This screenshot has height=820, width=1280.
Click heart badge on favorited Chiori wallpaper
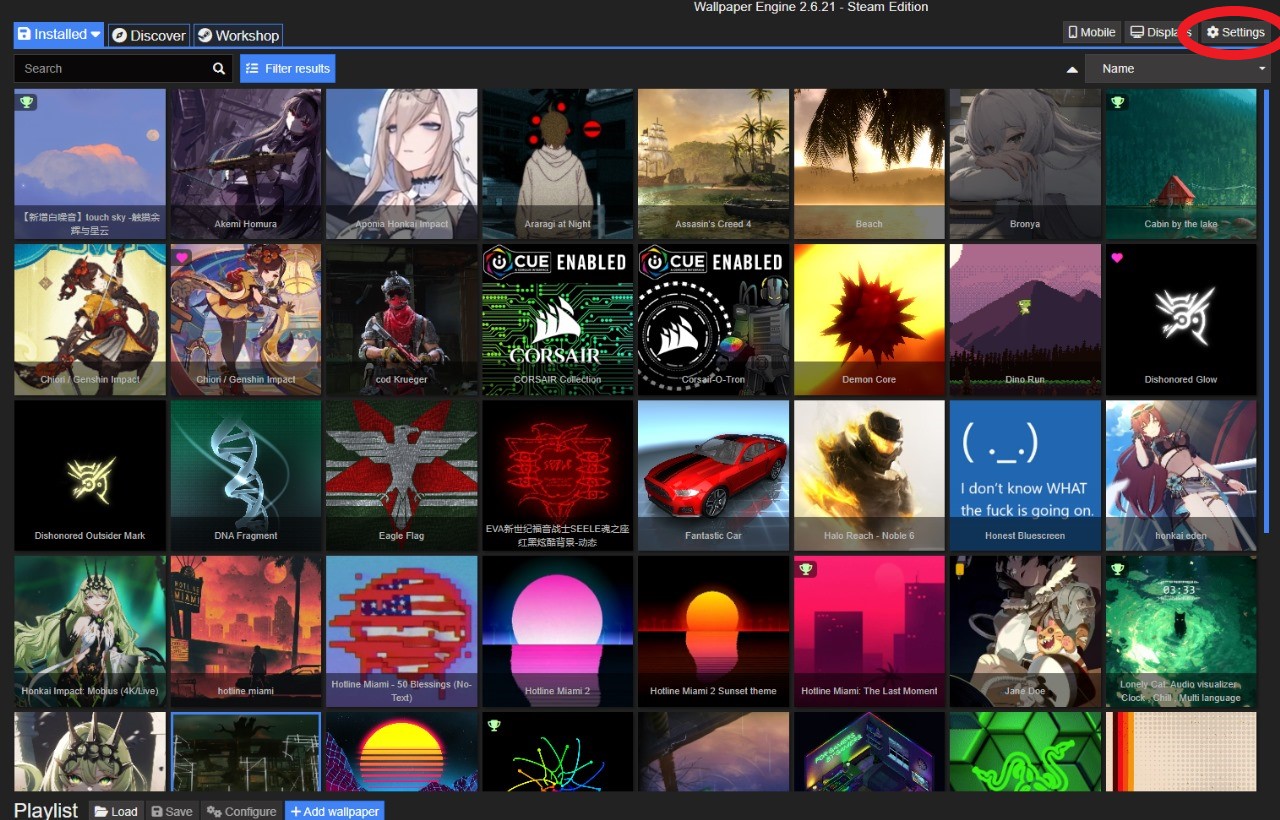pyautogui.click(x=182, y=258)
